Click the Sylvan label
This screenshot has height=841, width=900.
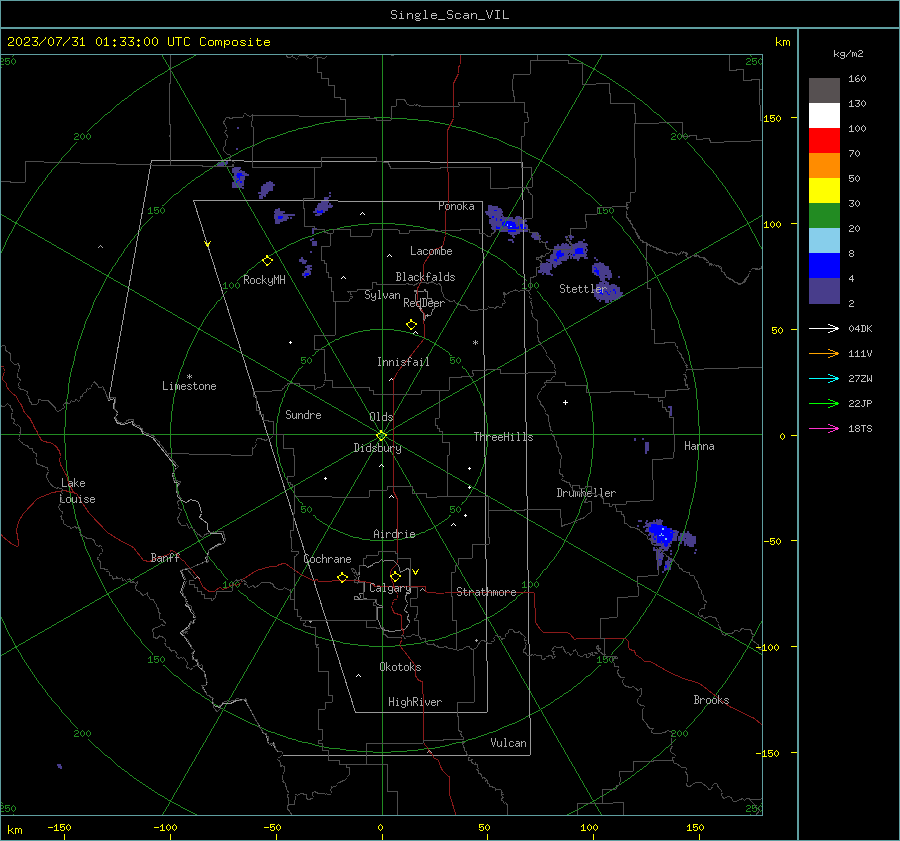click(x=382, y=295)
